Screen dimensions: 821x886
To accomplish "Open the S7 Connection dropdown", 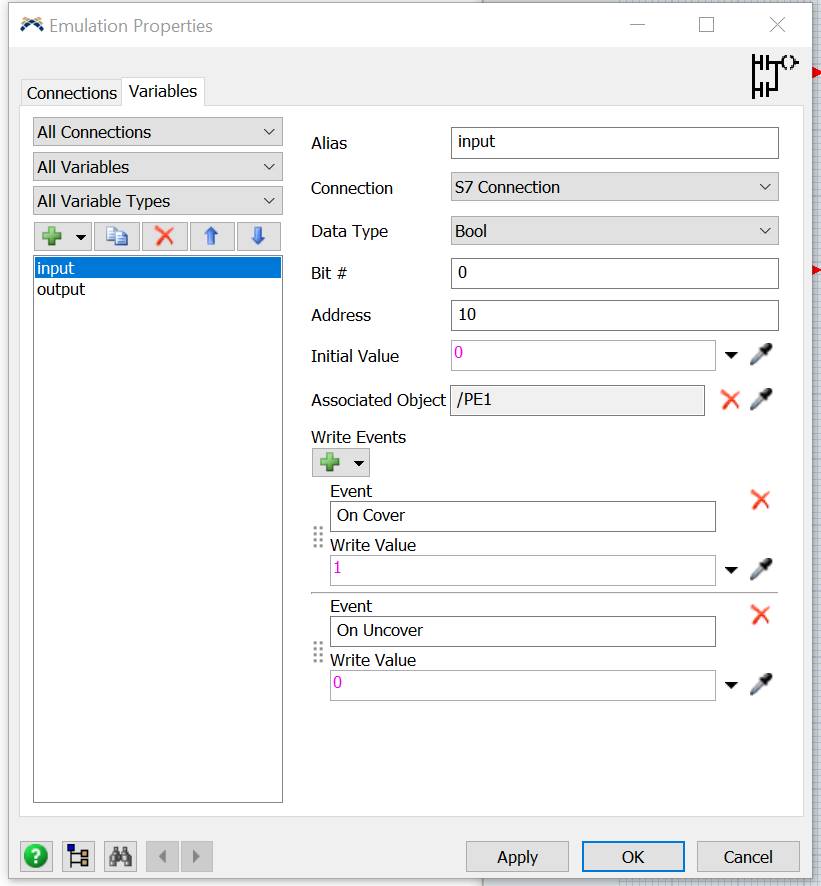I will pyautogui.click(x=614, y=187).
